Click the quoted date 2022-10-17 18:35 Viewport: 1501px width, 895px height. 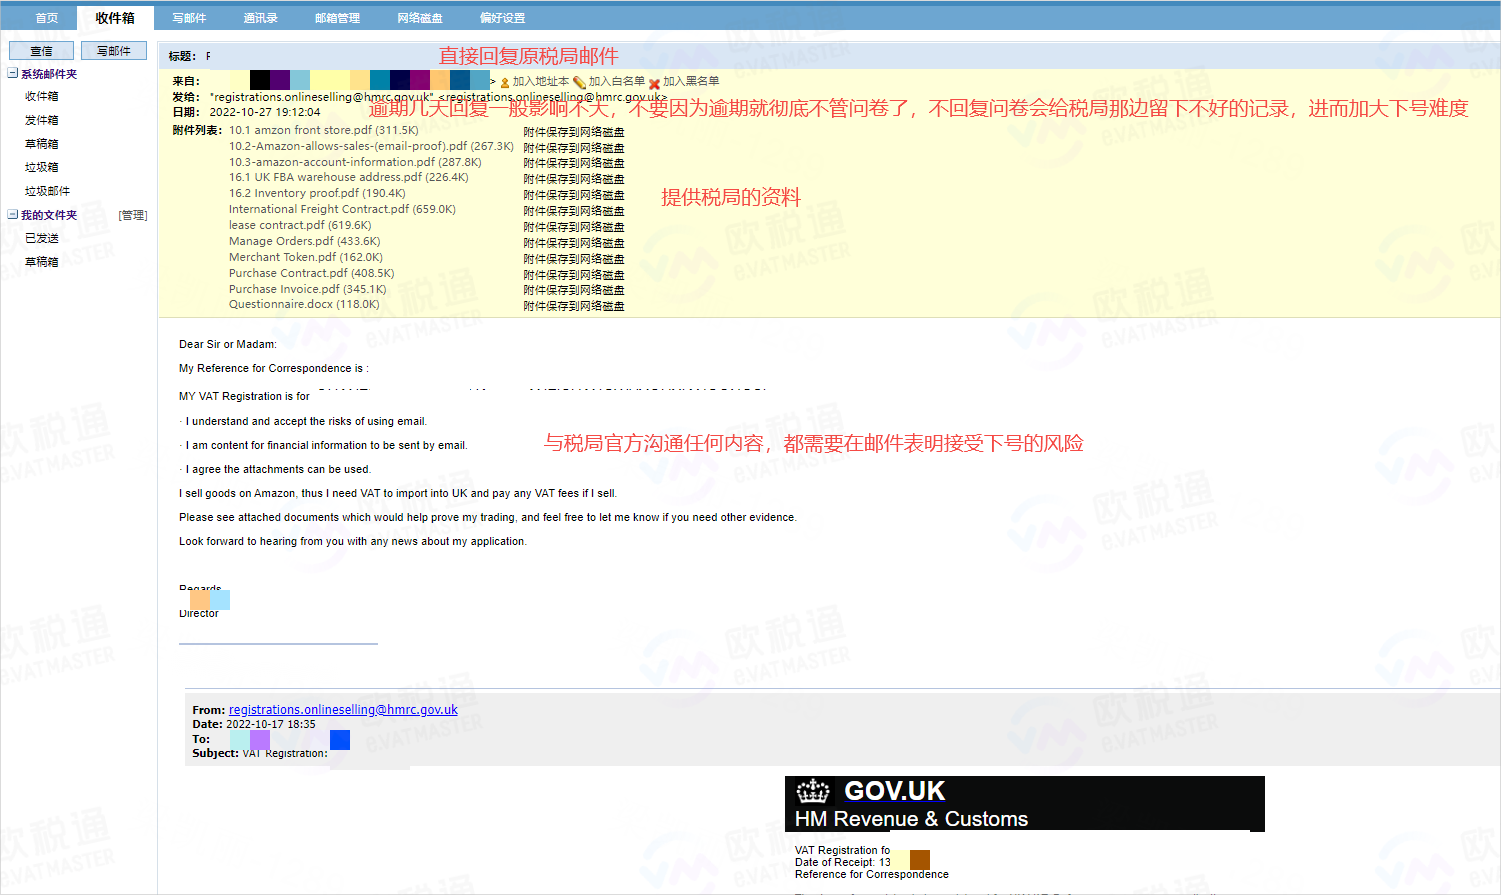pyautogui.click(x=271, y=724)
